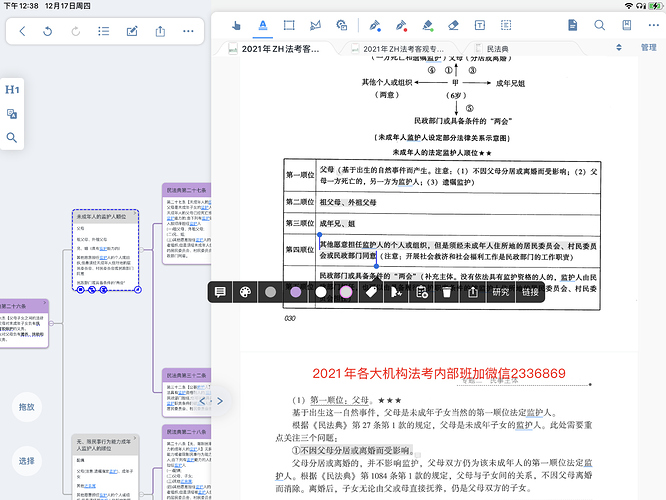This screenshot has height=500, width=666.
Task: Select the lasso freeform excerpt tool
Action: 315,25
